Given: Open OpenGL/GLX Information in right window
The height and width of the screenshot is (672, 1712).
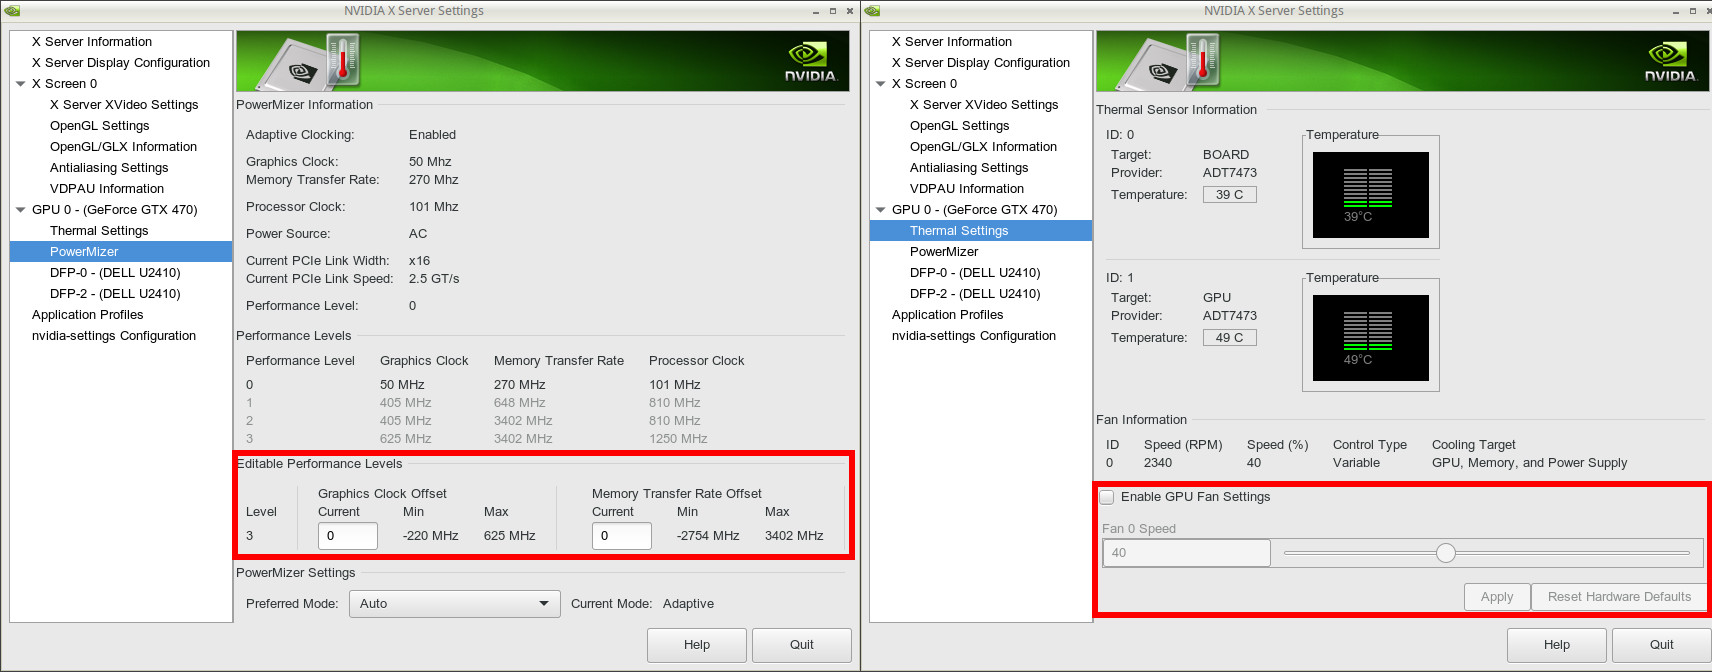Looking at the screenshot, I should point(983,147).
